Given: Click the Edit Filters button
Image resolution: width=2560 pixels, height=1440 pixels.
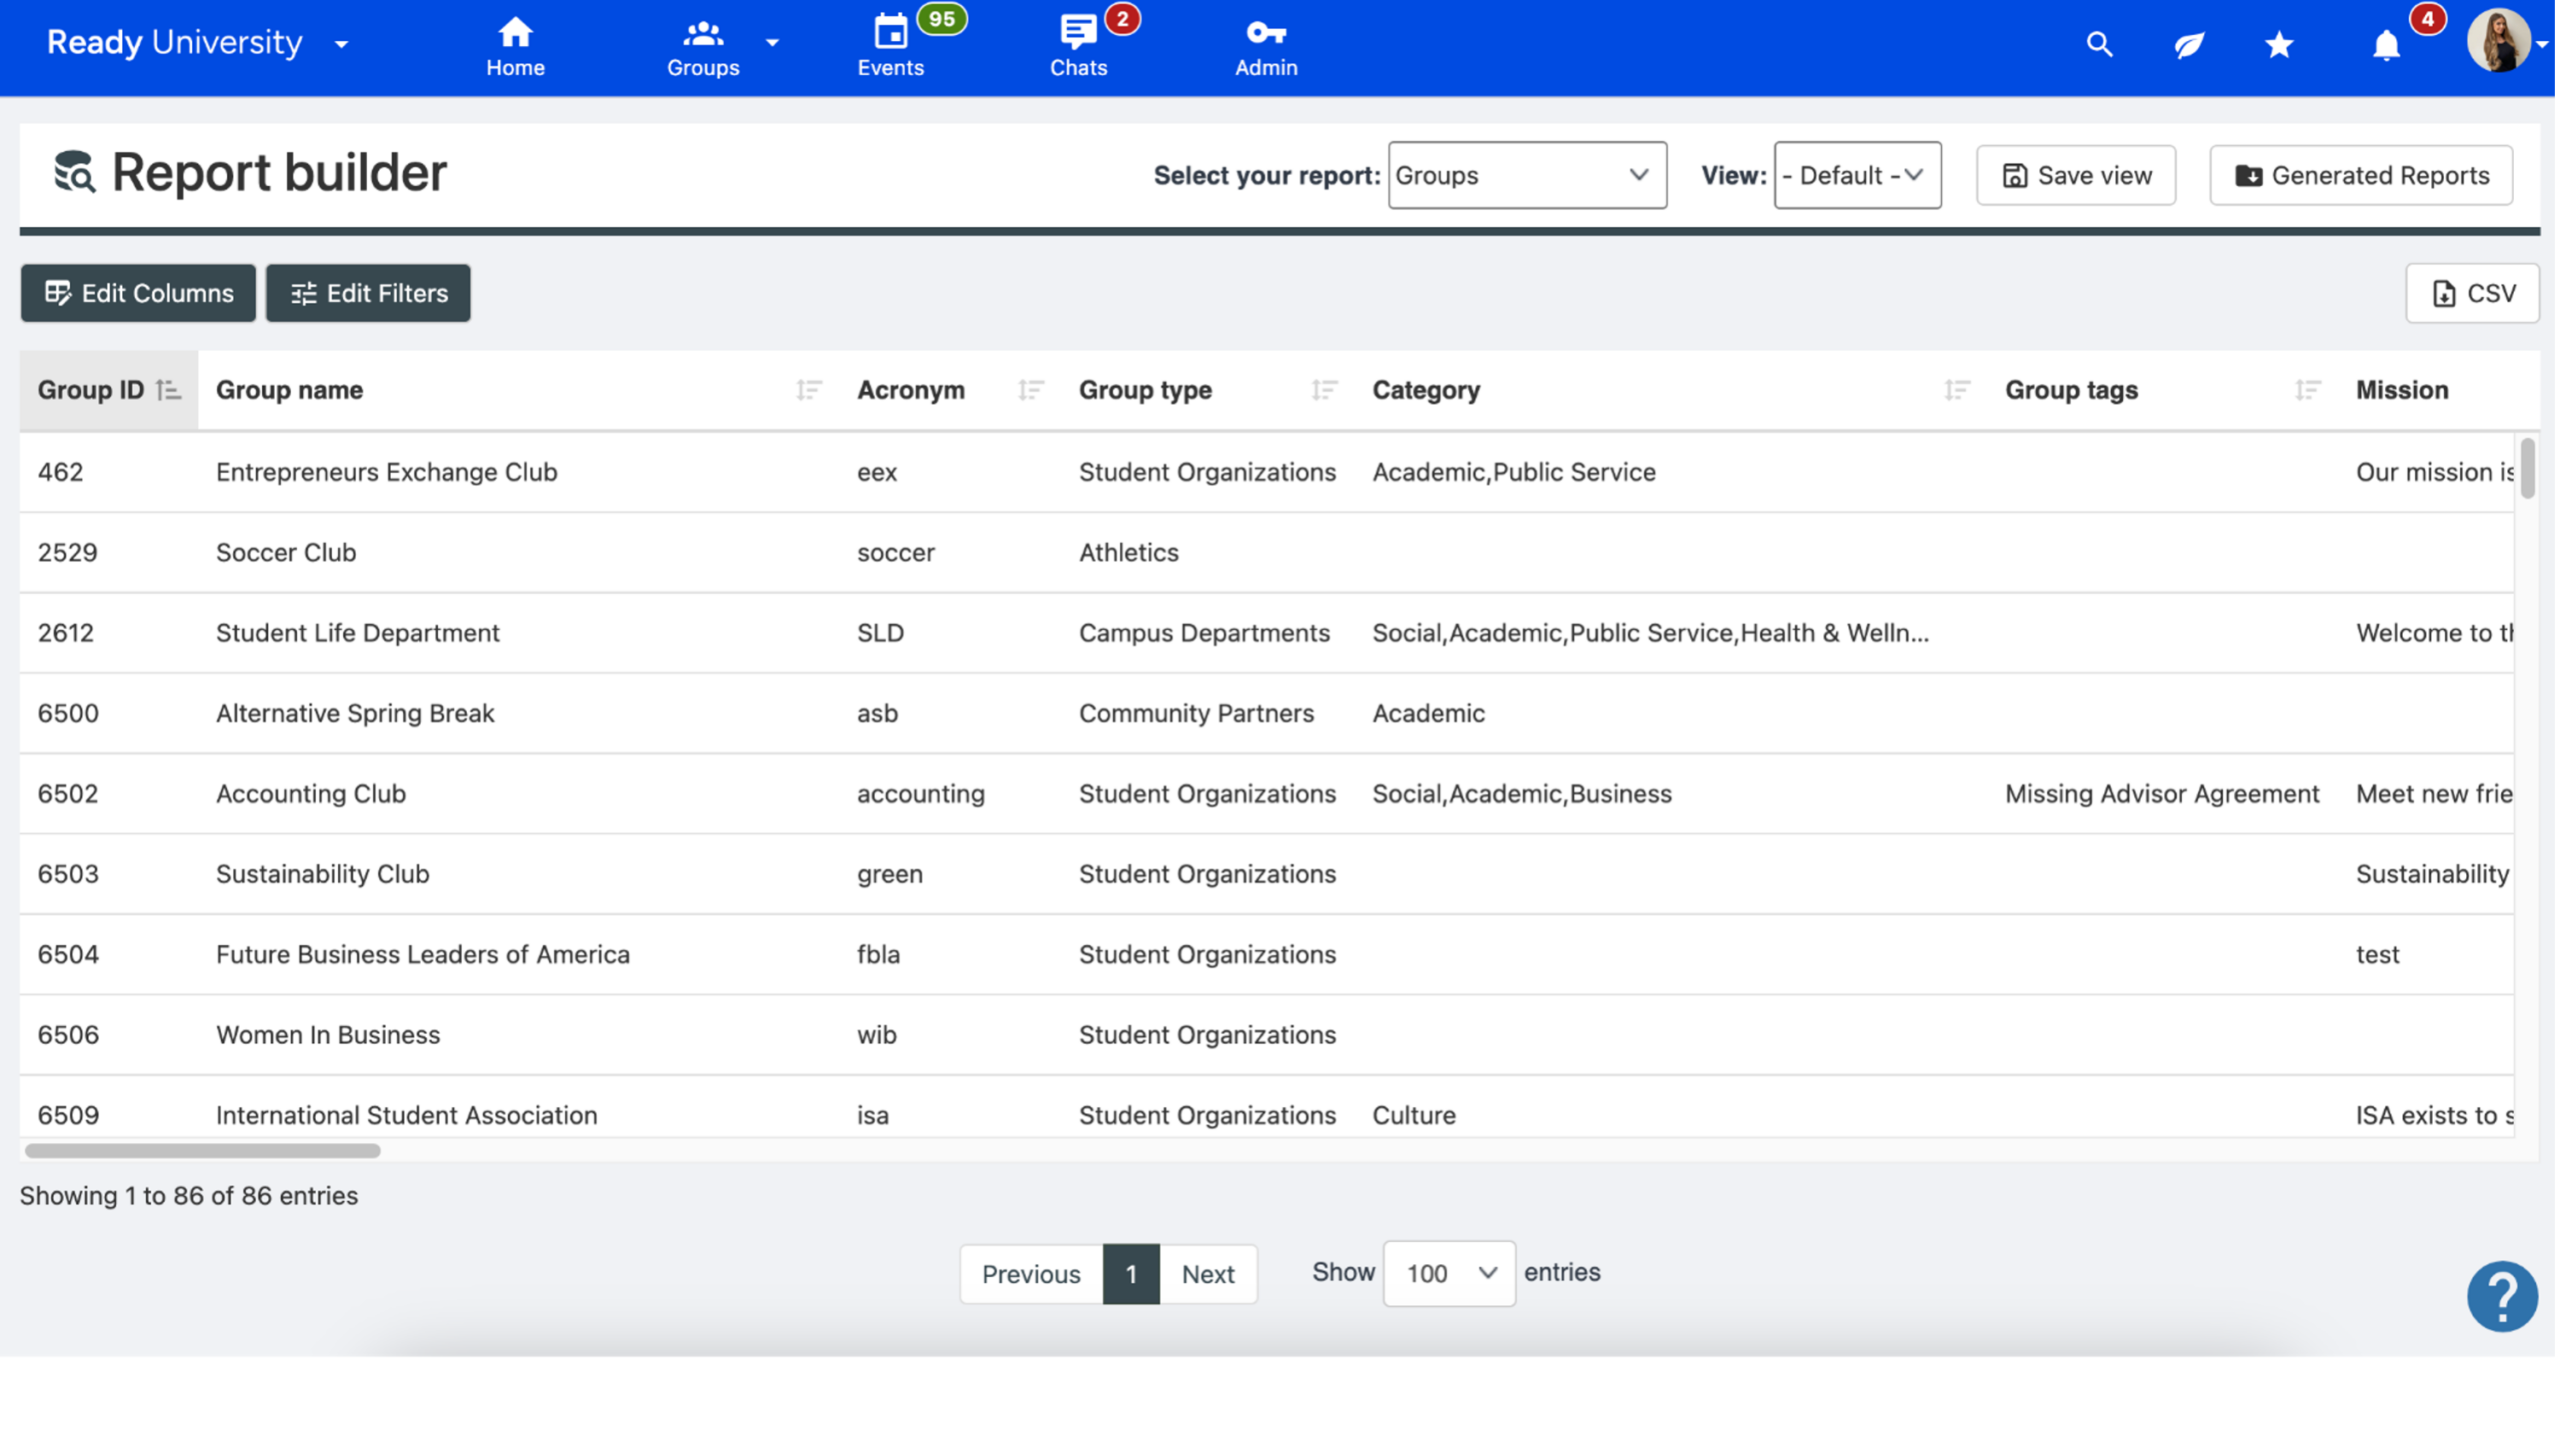Looking at the screenshot, I should pyautogui.click(x=367, y=293).
